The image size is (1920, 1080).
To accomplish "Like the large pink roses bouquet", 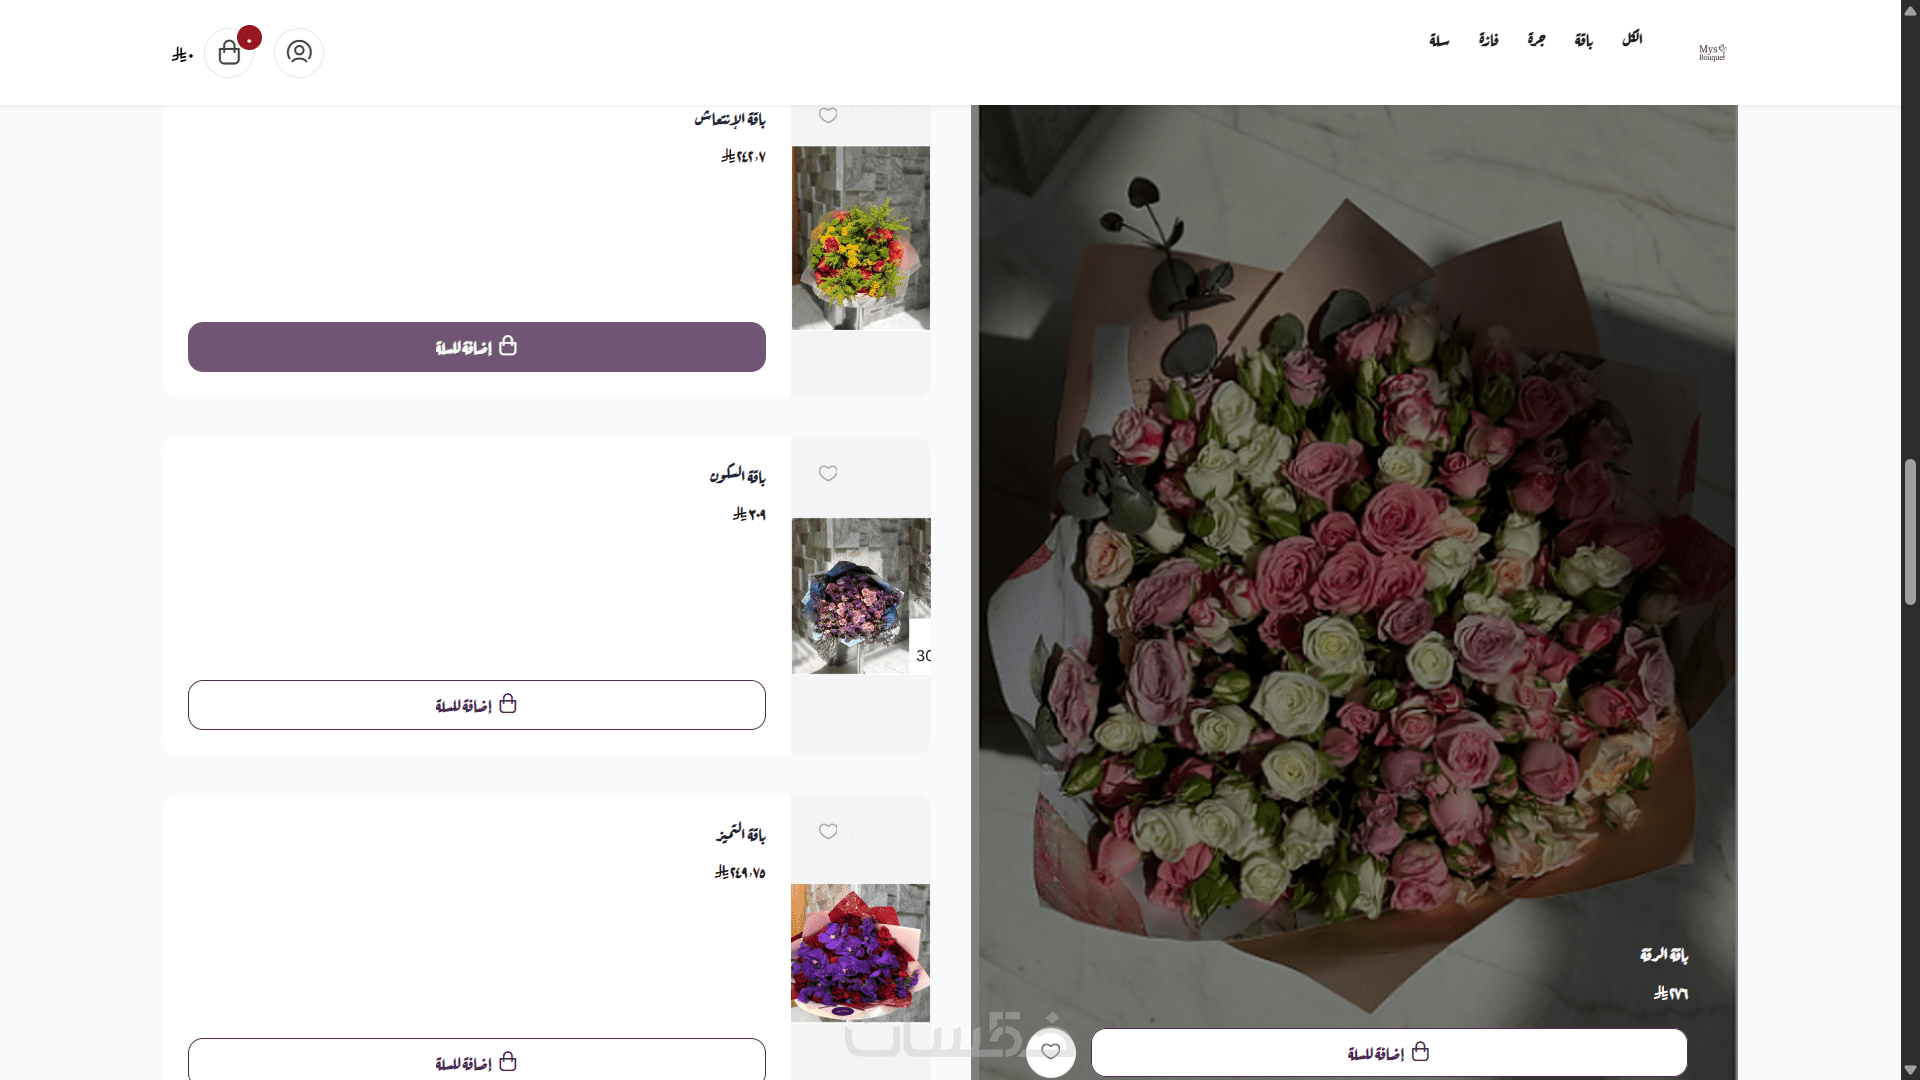I will tap(1050, 1051).
